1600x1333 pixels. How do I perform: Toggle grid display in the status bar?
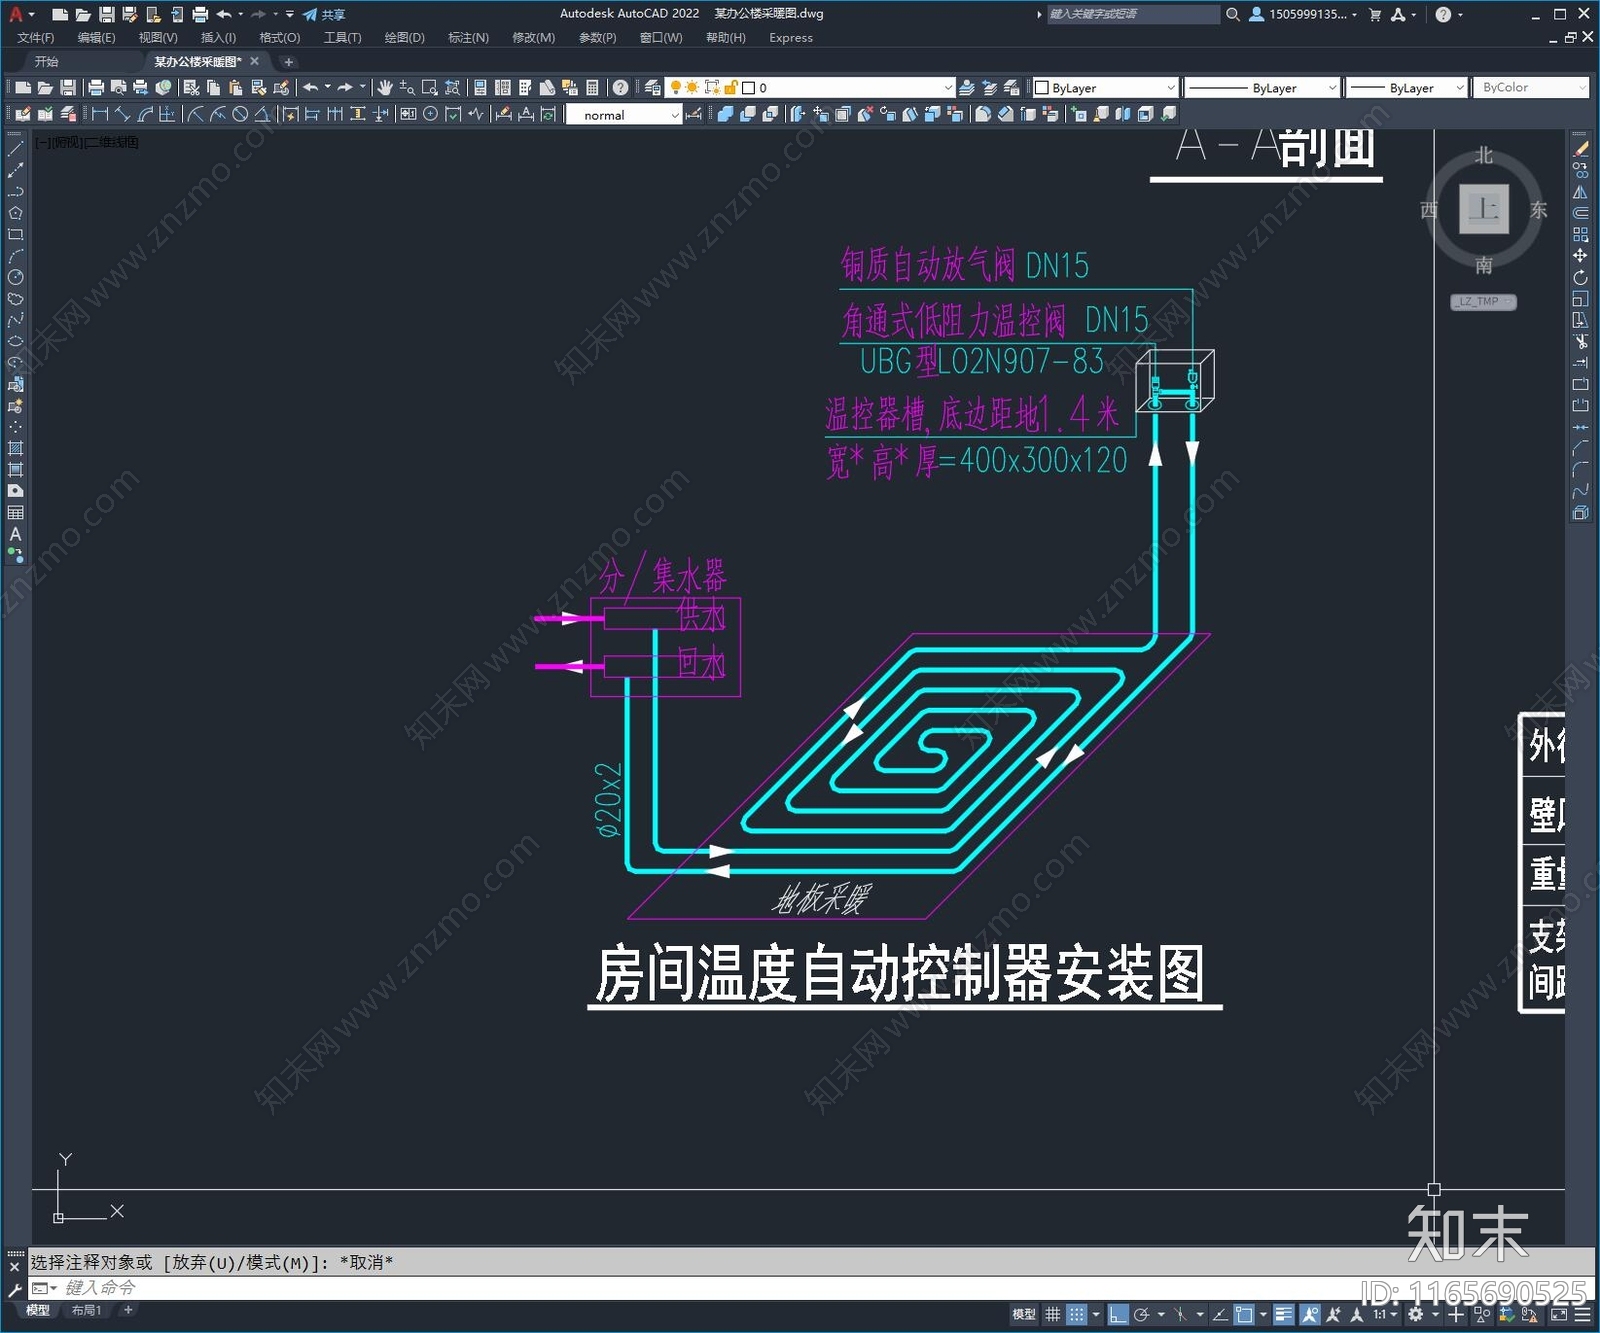tap(1052, 1314)
